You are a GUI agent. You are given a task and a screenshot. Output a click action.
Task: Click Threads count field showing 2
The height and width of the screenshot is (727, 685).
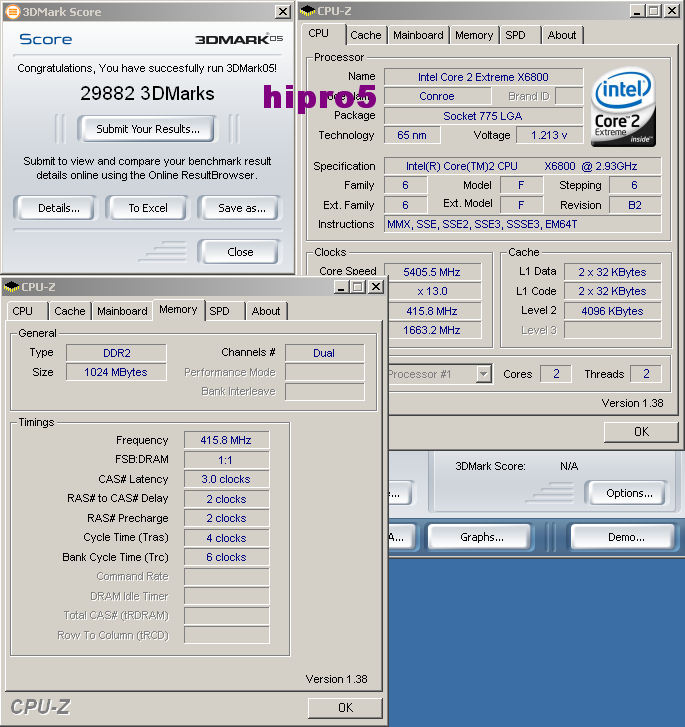(x=646, y=374)
